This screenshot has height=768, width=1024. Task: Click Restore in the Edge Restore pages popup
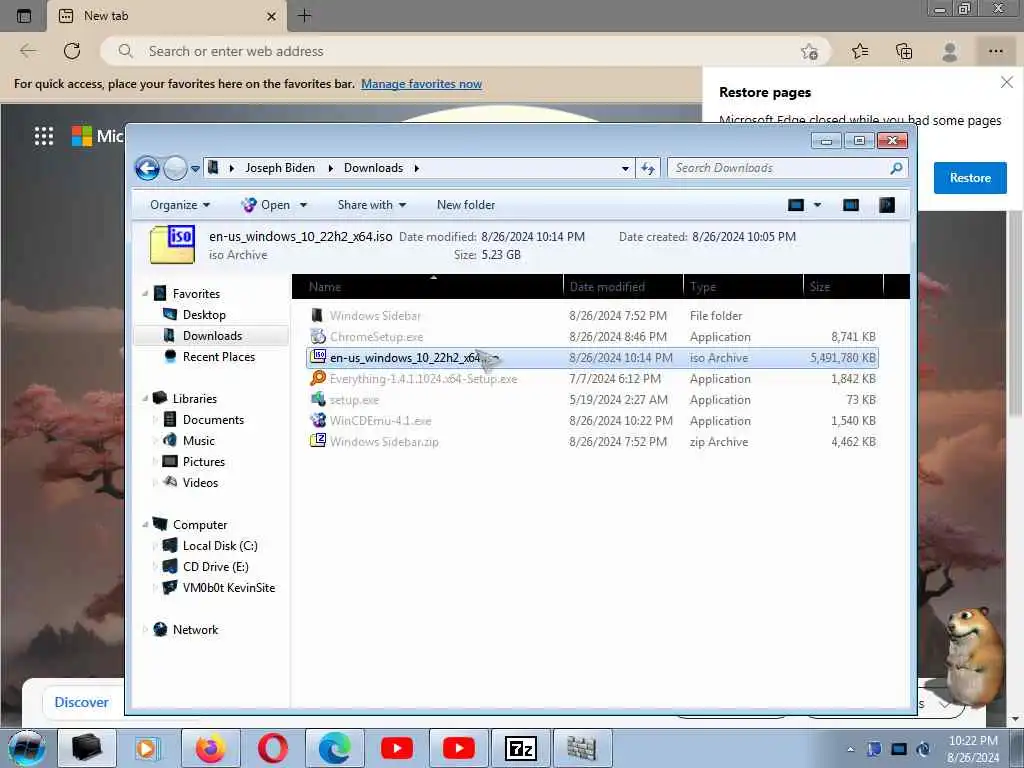pos(970,178)
